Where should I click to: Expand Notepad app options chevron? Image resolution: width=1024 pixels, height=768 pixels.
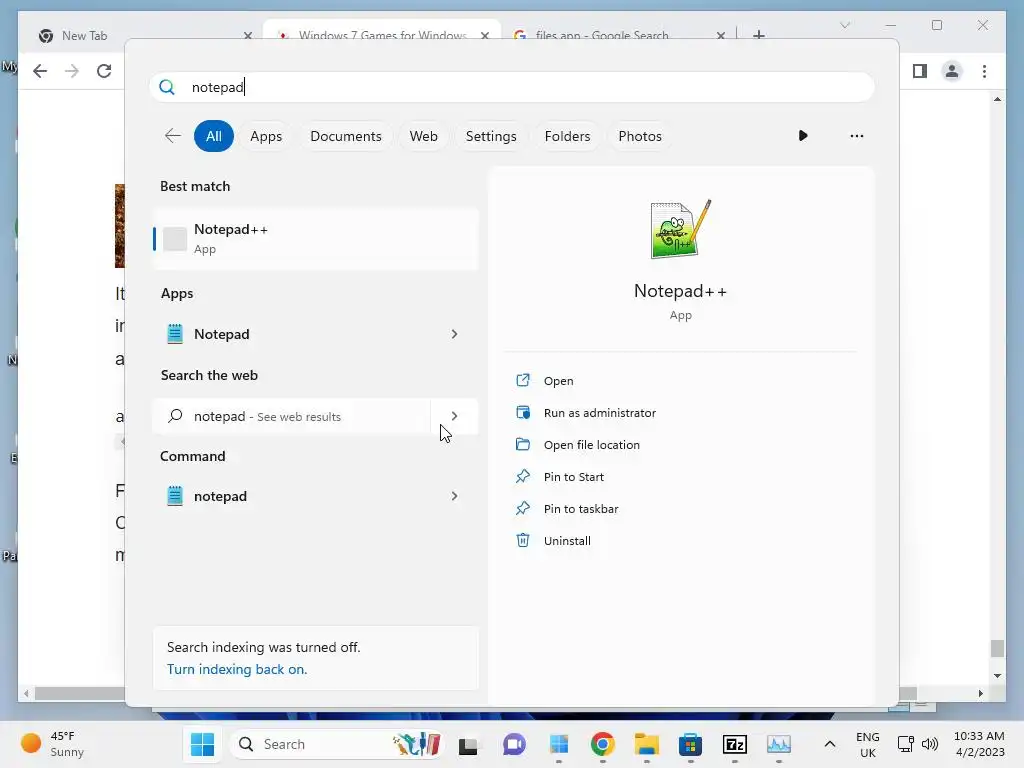[x=455, y=334]
